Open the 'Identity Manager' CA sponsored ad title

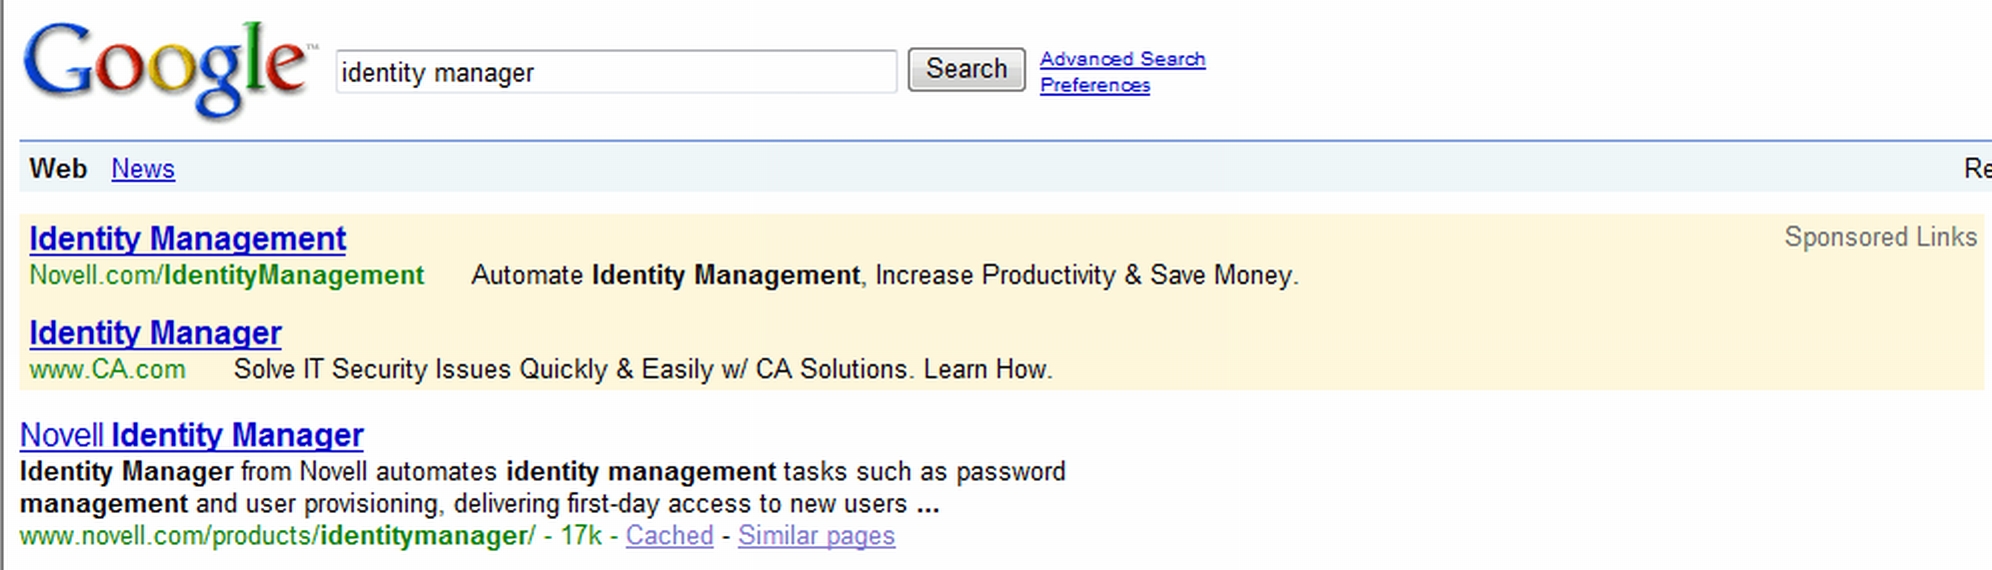click(155, 333)
